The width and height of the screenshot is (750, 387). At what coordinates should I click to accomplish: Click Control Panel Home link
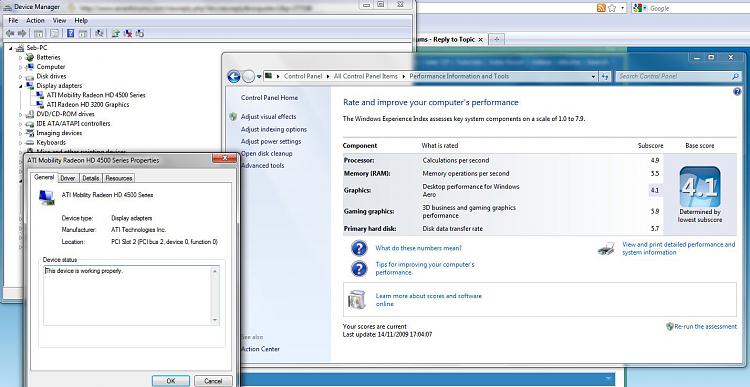269,98
